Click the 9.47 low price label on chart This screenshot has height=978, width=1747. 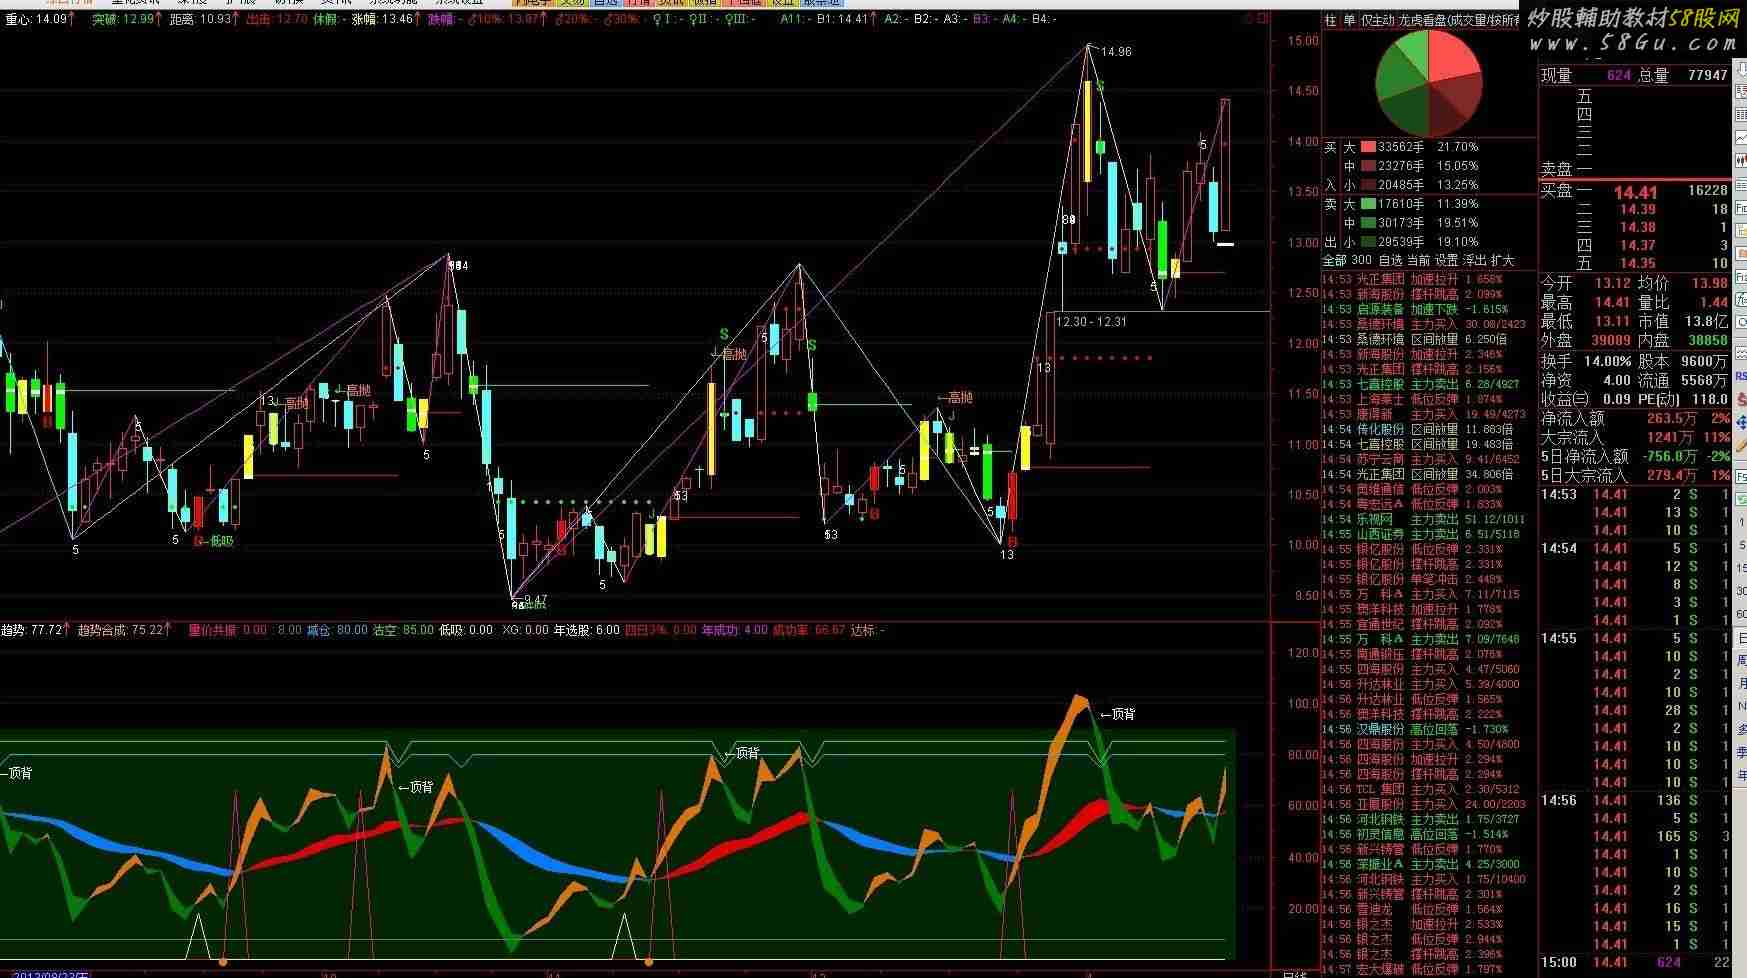[535, 599]
